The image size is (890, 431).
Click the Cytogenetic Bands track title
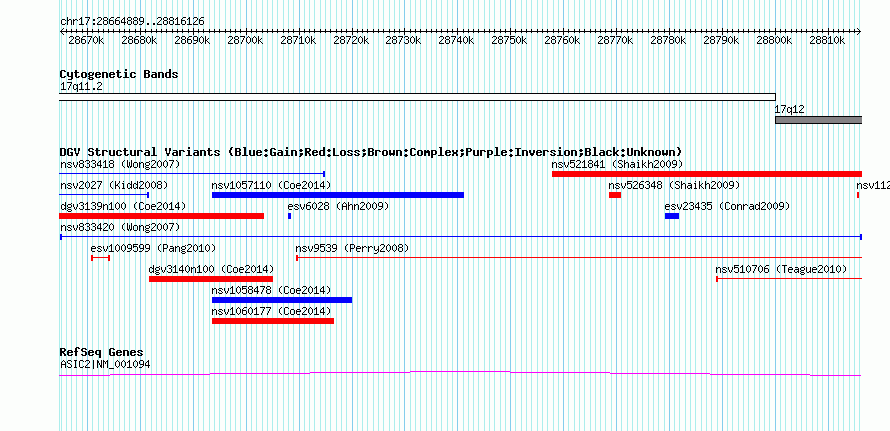(119, 74)
